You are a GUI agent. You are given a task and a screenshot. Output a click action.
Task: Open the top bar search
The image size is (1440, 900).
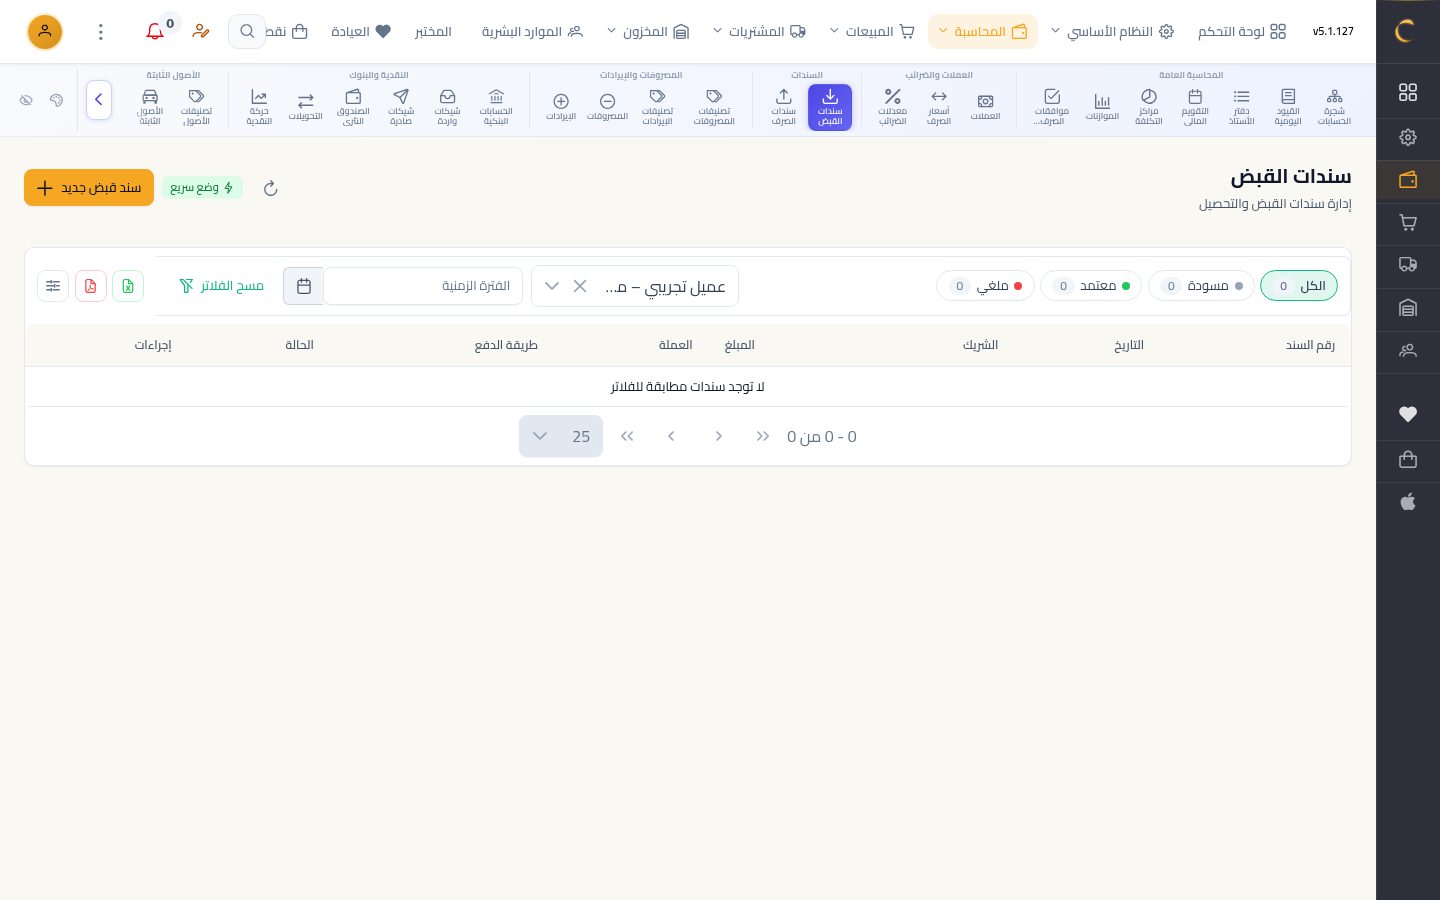click(x=247, y=32)
